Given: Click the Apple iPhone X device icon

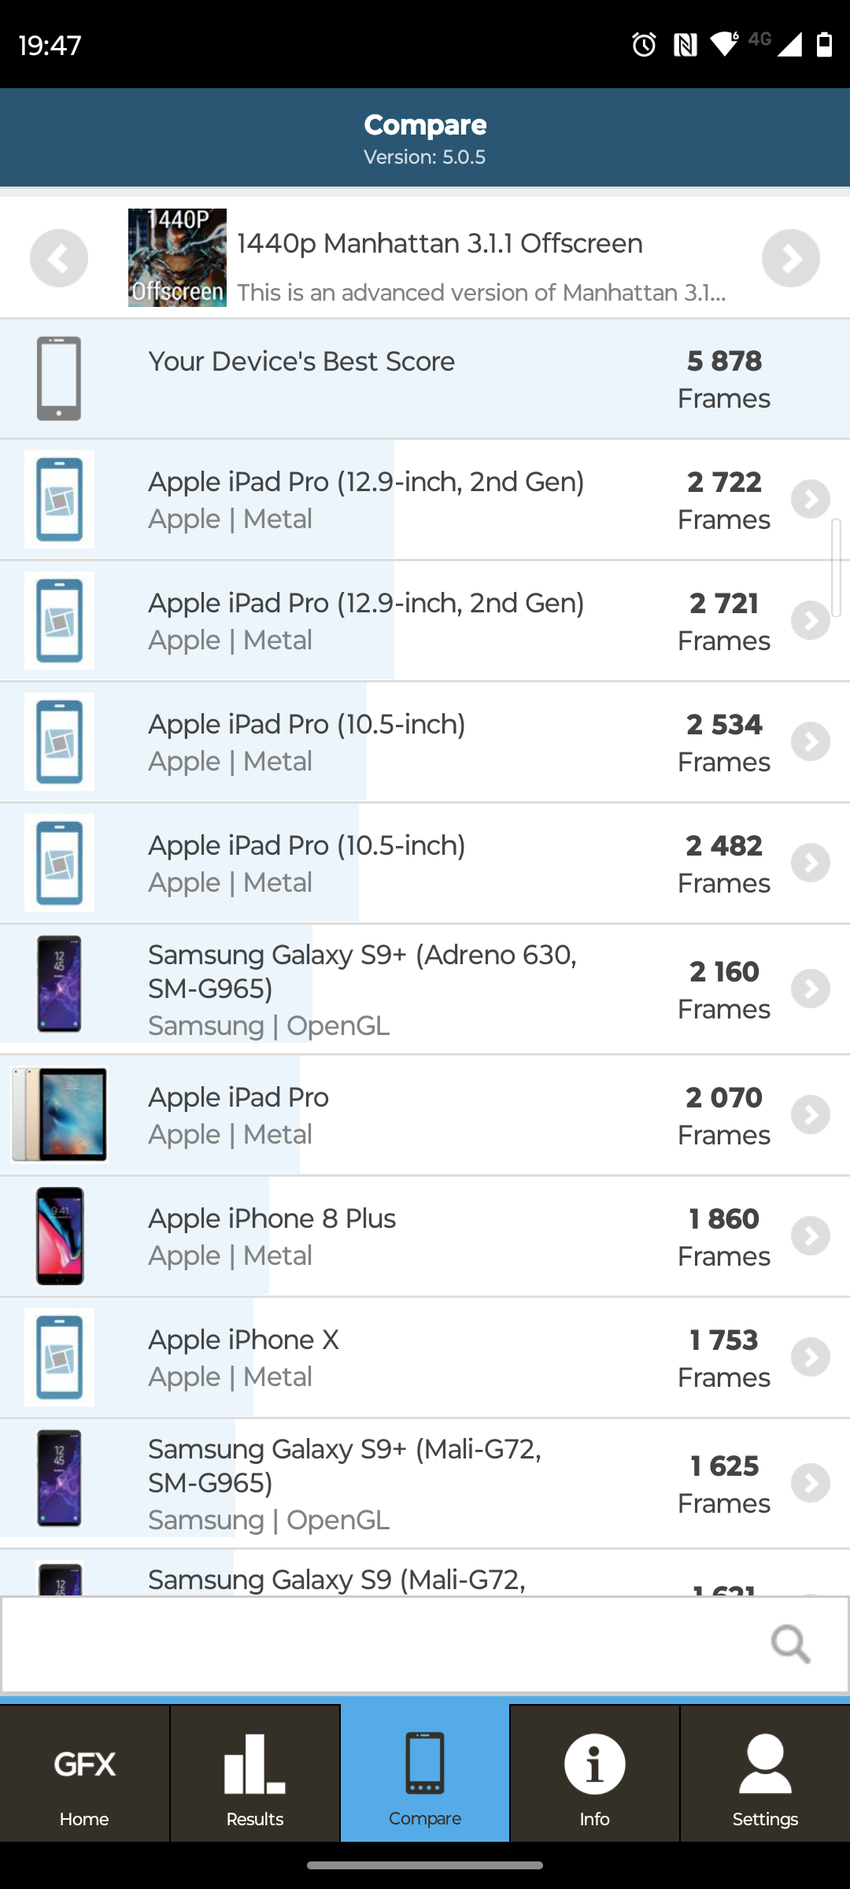Looking at the screenshot, I should coord(59,1357).
